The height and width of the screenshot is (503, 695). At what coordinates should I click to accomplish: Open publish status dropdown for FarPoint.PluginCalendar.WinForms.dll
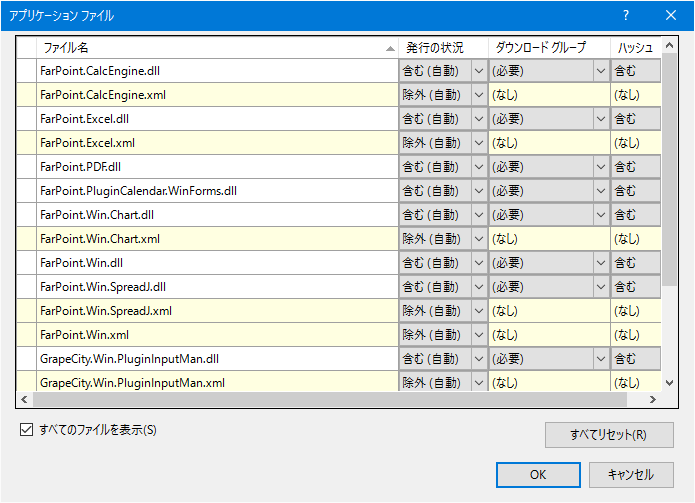coord(479,191)
